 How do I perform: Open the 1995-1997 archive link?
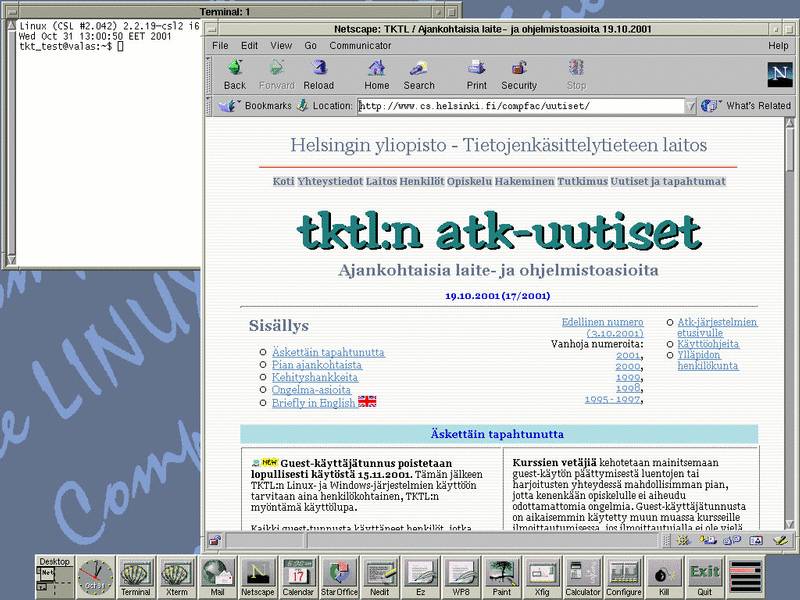pos(612,399)
